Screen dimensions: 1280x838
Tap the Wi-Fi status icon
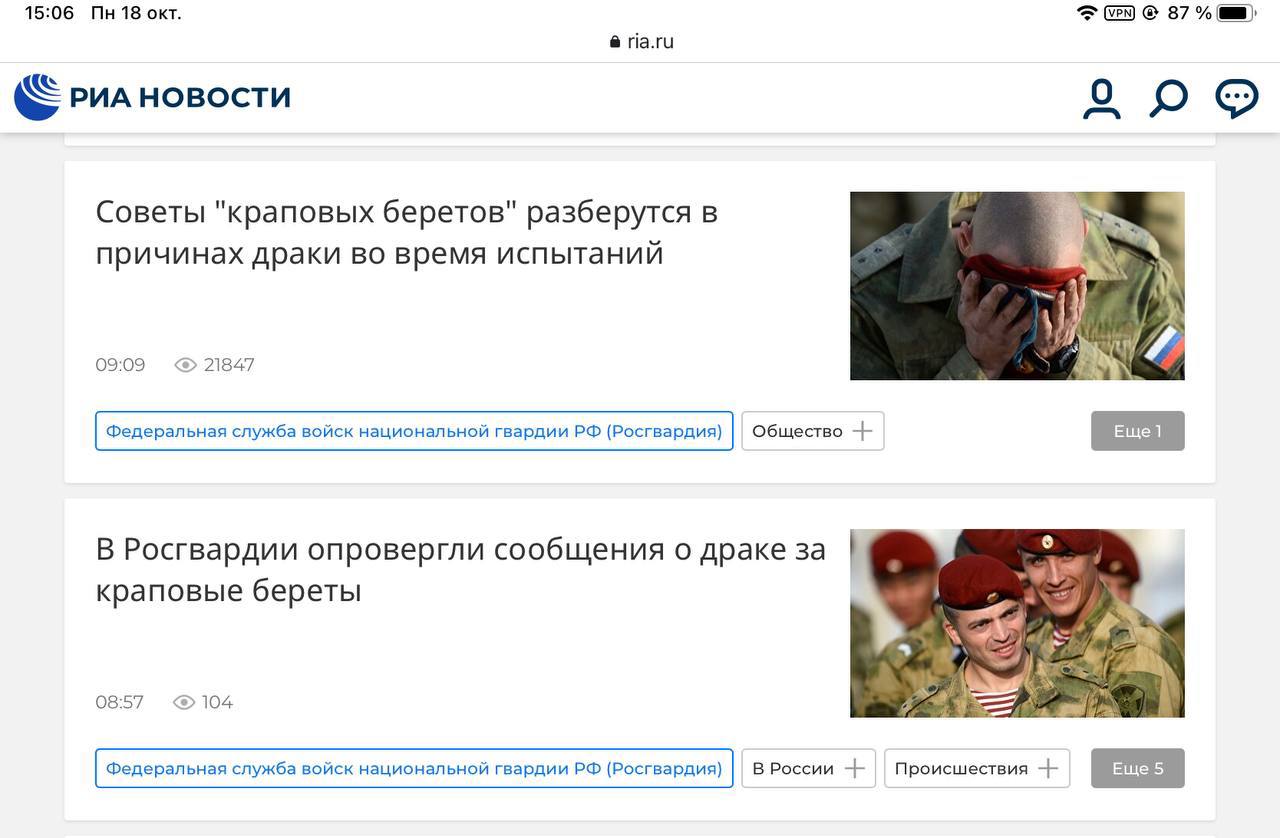pyautogui.click(x=1086, y=13)
